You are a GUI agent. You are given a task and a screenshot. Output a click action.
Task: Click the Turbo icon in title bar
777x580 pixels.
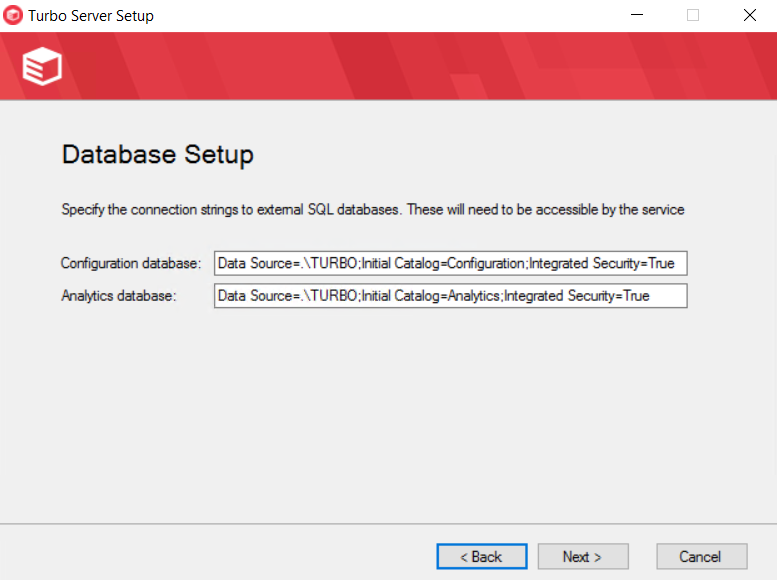point(14,16)
